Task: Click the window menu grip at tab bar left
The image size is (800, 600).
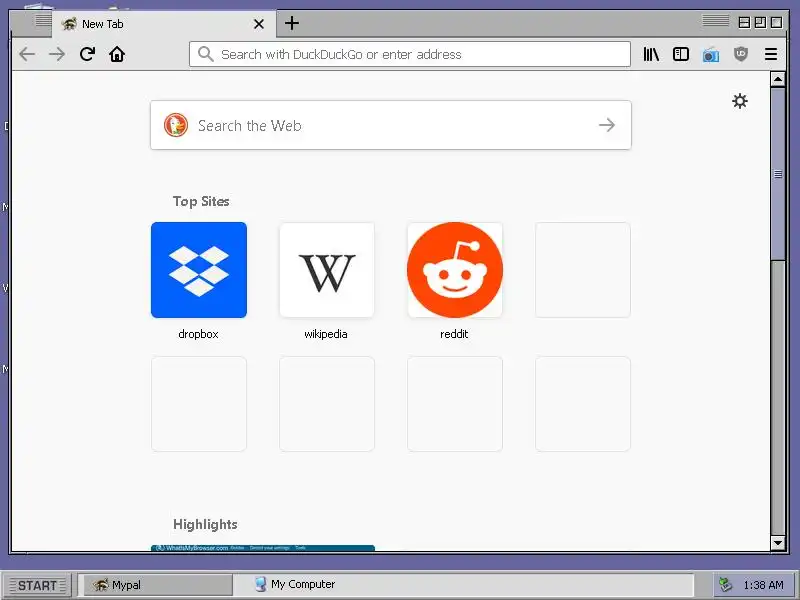Action: click(x=43, y=20)
